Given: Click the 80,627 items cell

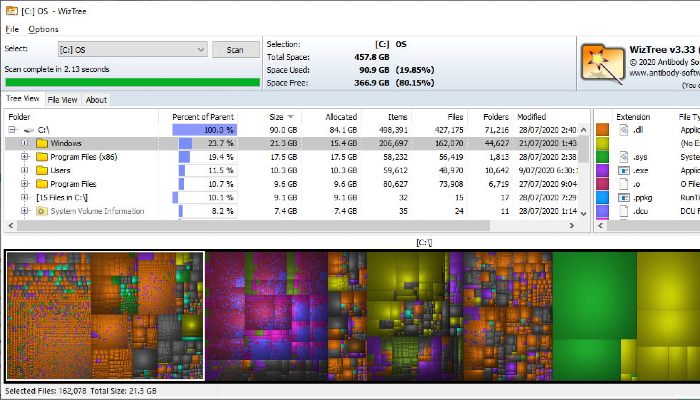Looking at the screenshot, I should [395, 184].
